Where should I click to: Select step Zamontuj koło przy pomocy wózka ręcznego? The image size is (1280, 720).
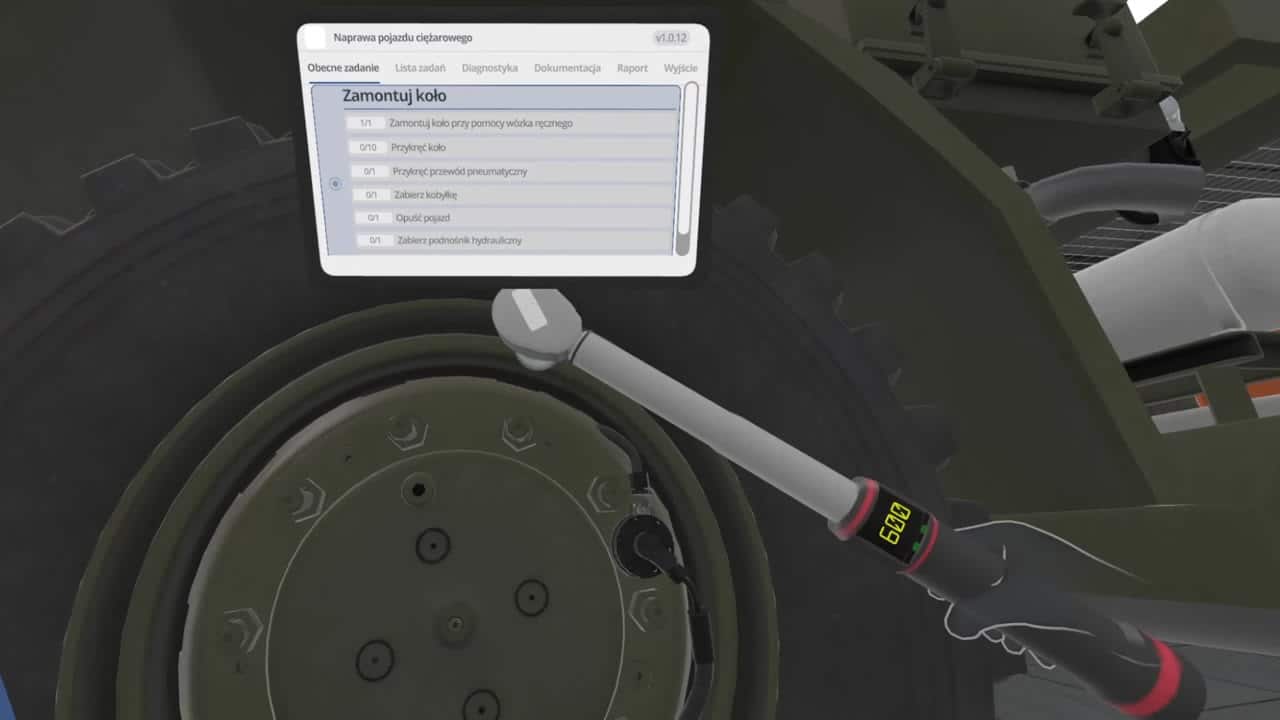(x=512, y=123)
